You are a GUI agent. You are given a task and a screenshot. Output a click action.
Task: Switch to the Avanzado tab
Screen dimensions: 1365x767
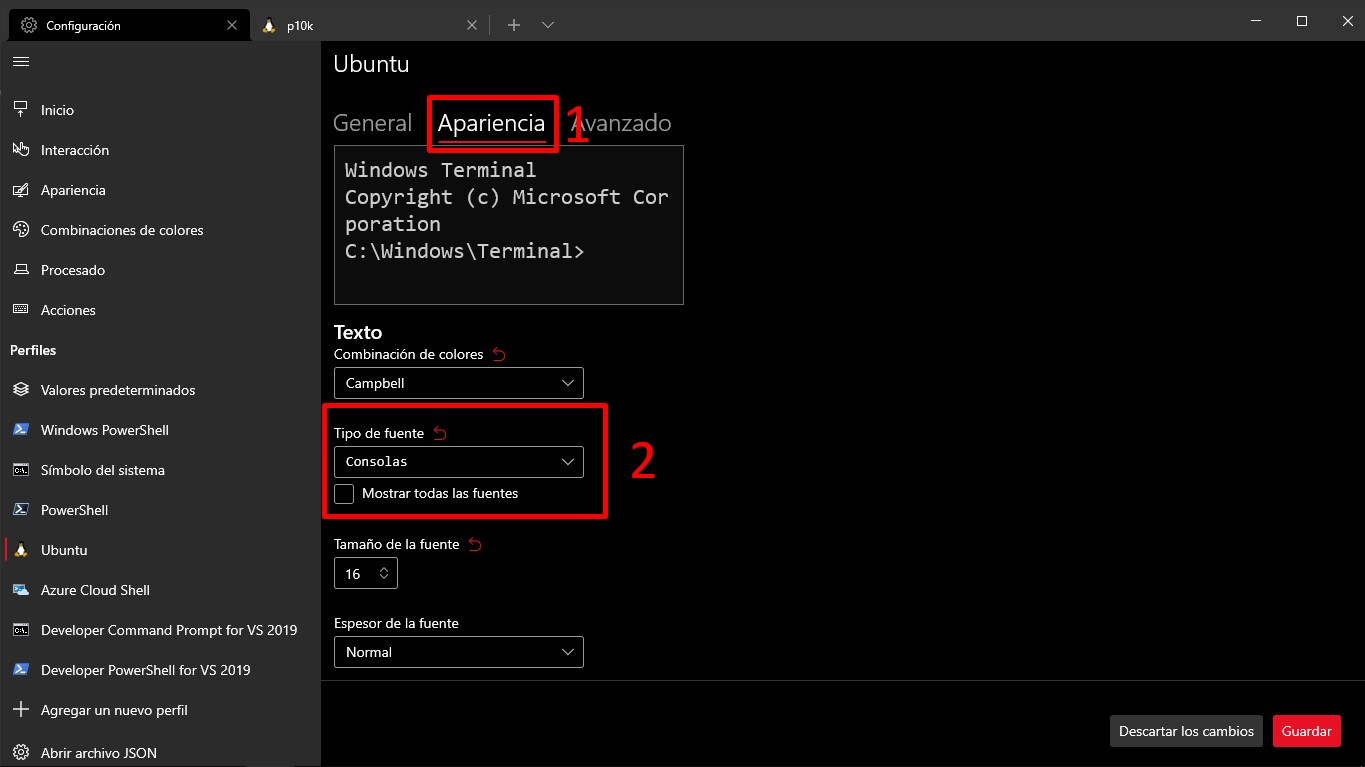[620, 123]
